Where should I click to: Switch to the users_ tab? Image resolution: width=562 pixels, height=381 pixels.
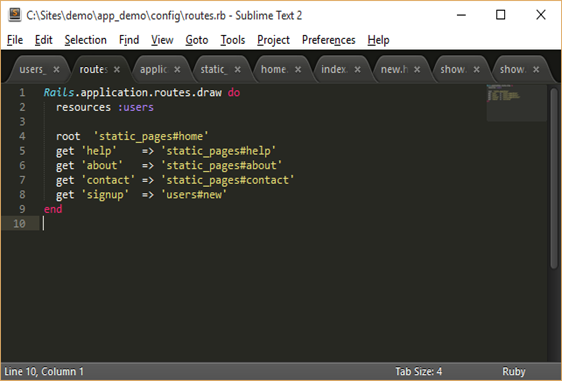(x=33, y=69)
